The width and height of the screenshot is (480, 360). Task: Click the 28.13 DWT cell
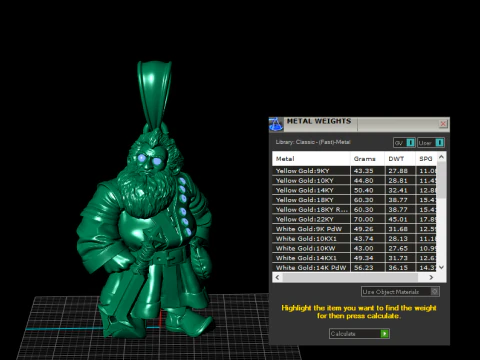(400, 238)
